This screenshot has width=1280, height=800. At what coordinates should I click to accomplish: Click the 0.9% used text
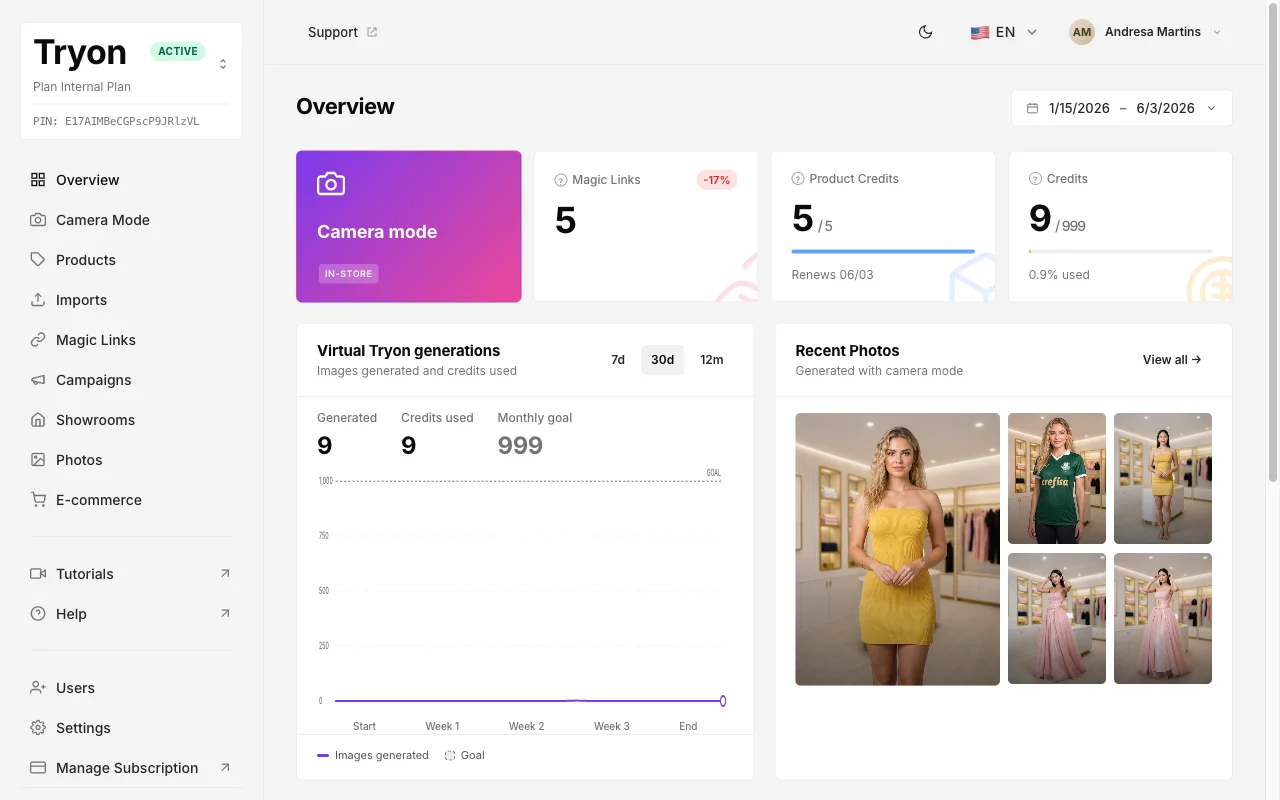pyautogui.click(x=1059, y=275)
